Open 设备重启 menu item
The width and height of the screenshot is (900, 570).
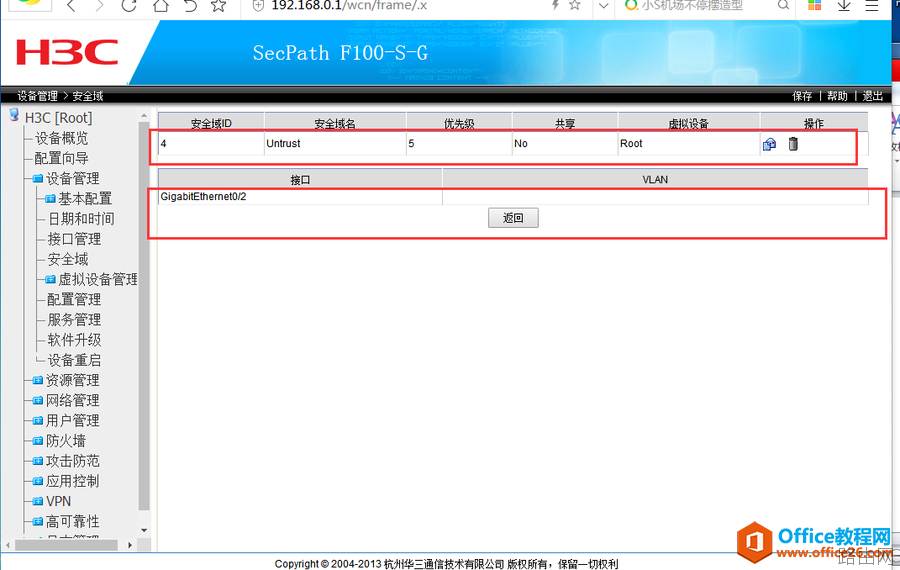point(74,360)
